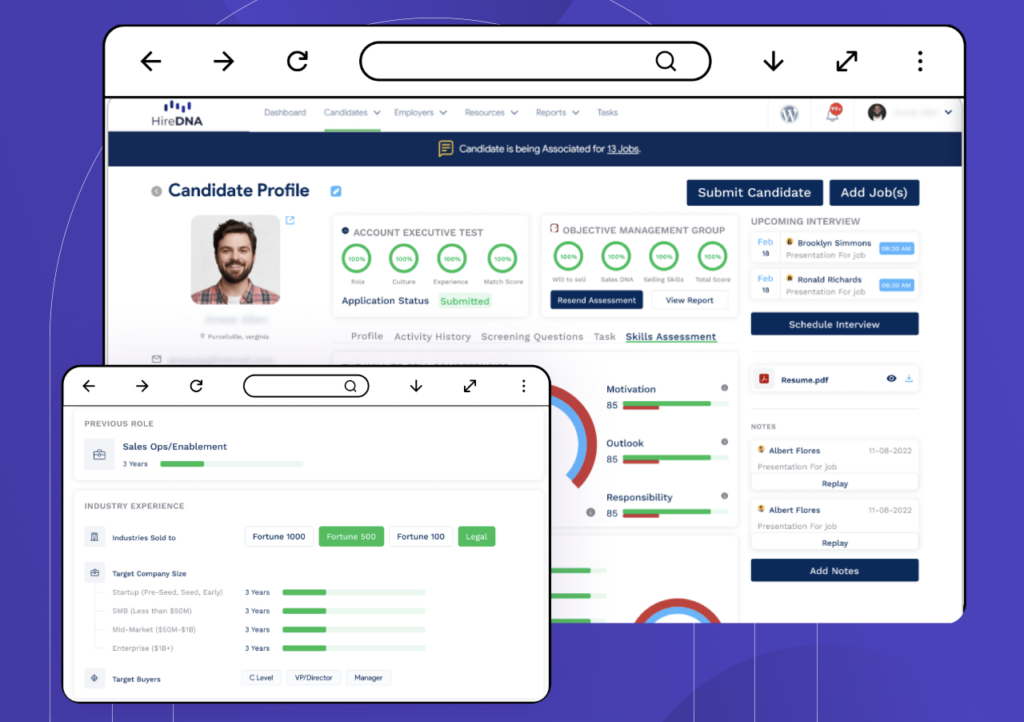Screen dimensions: 1024x722
Task: Expand the Employers dropdown menu
Action: coord(421,112)
